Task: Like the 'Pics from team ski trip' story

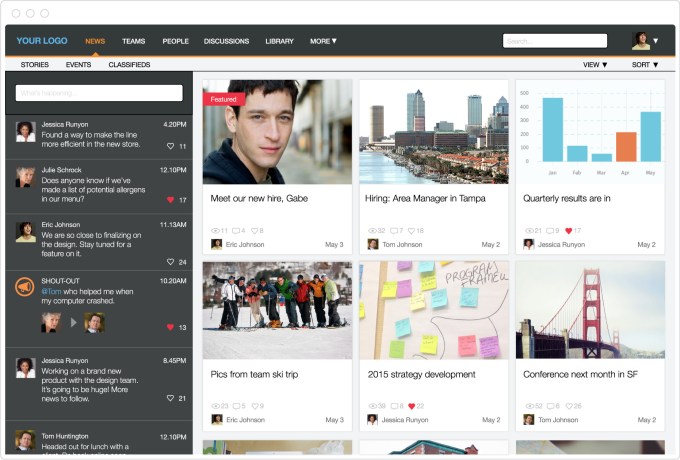Action: (x=255, y=406)
